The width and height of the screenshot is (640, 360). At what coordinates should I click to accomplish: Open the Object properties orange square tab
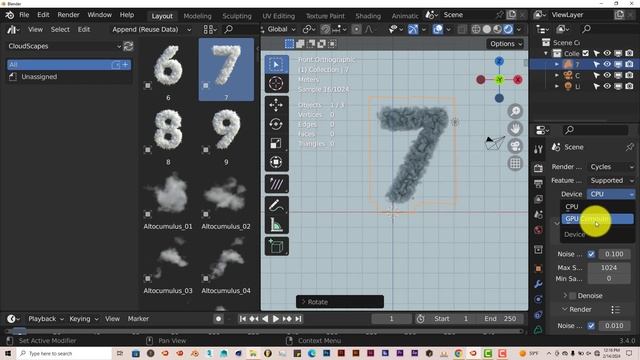(x=538, y=268)
